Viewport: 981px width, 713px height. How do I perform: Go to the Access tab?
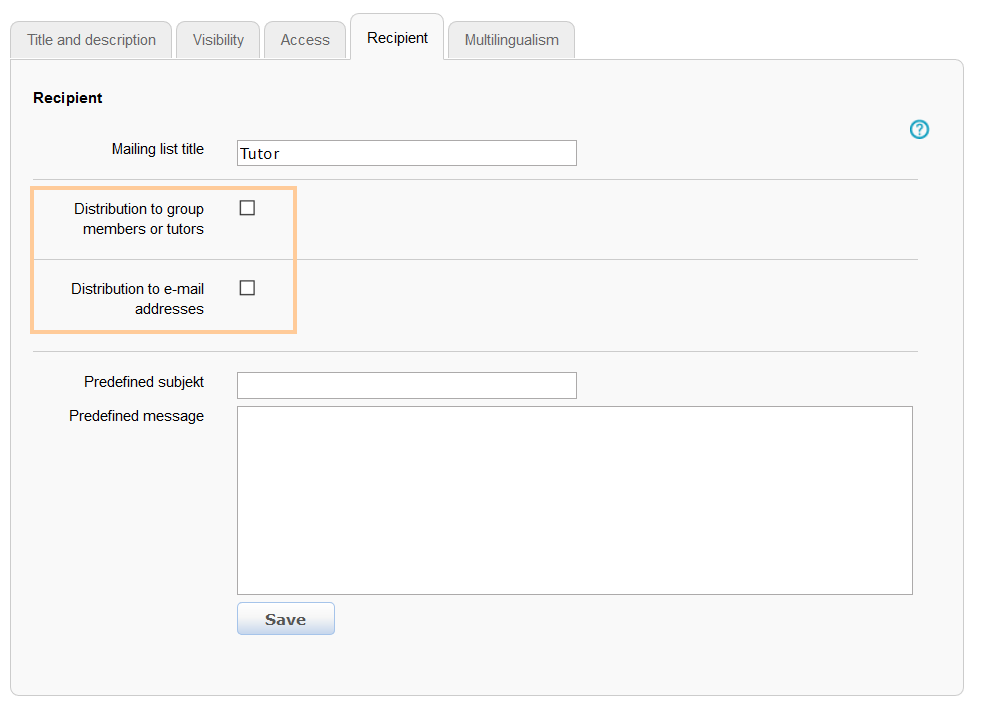point(305,40)
